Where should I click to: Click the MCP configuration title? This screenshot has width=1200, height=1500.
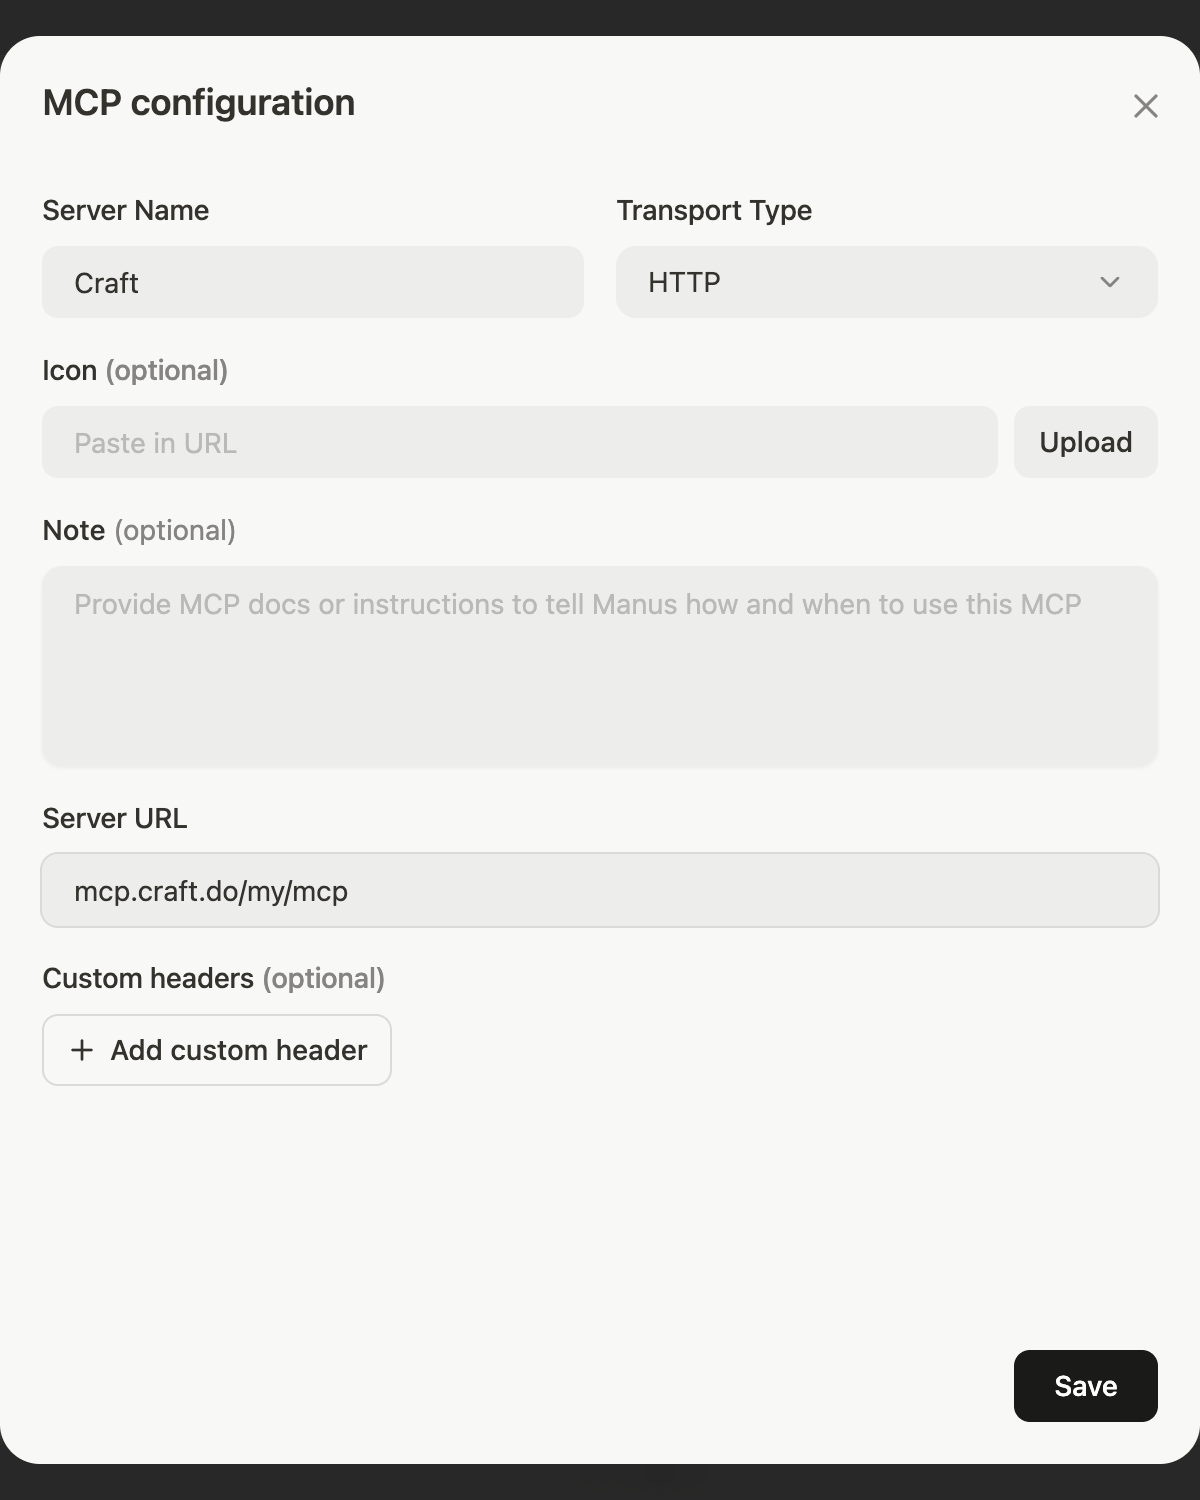coord(197,102)
